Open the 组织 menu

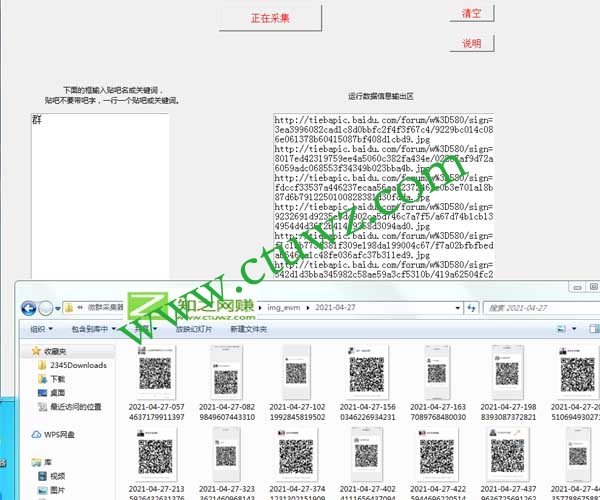coord(41,329)
